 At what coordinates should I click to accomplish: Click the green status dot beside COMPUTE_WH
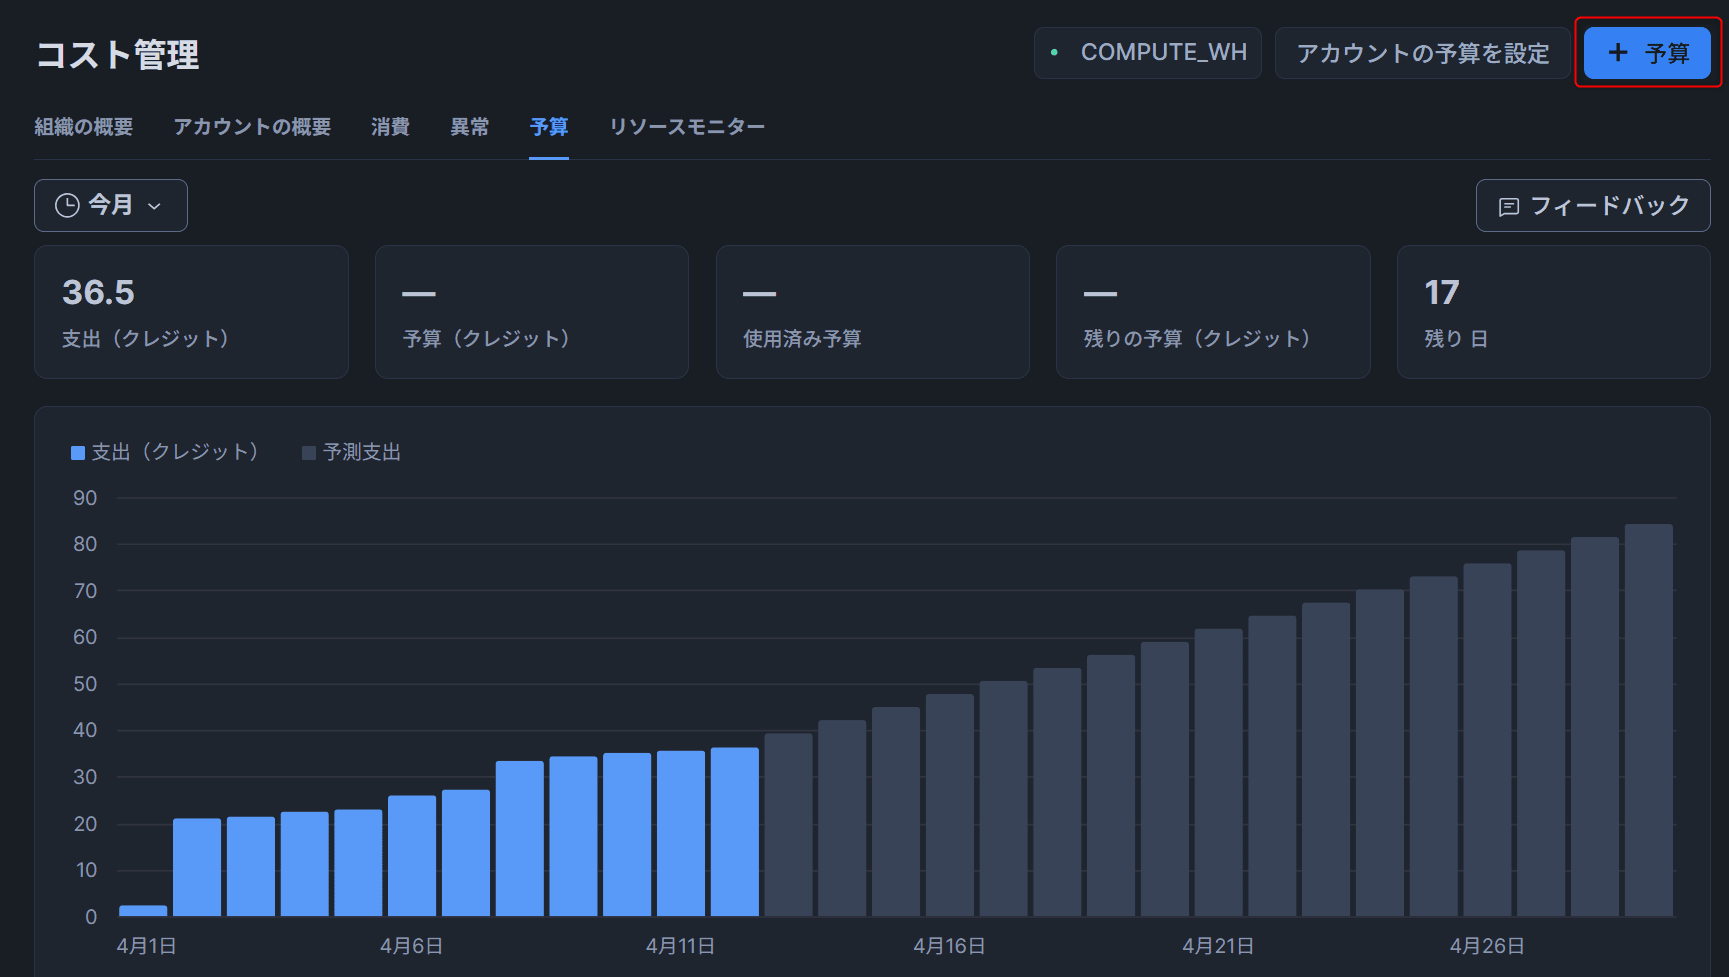[1054, 52]
